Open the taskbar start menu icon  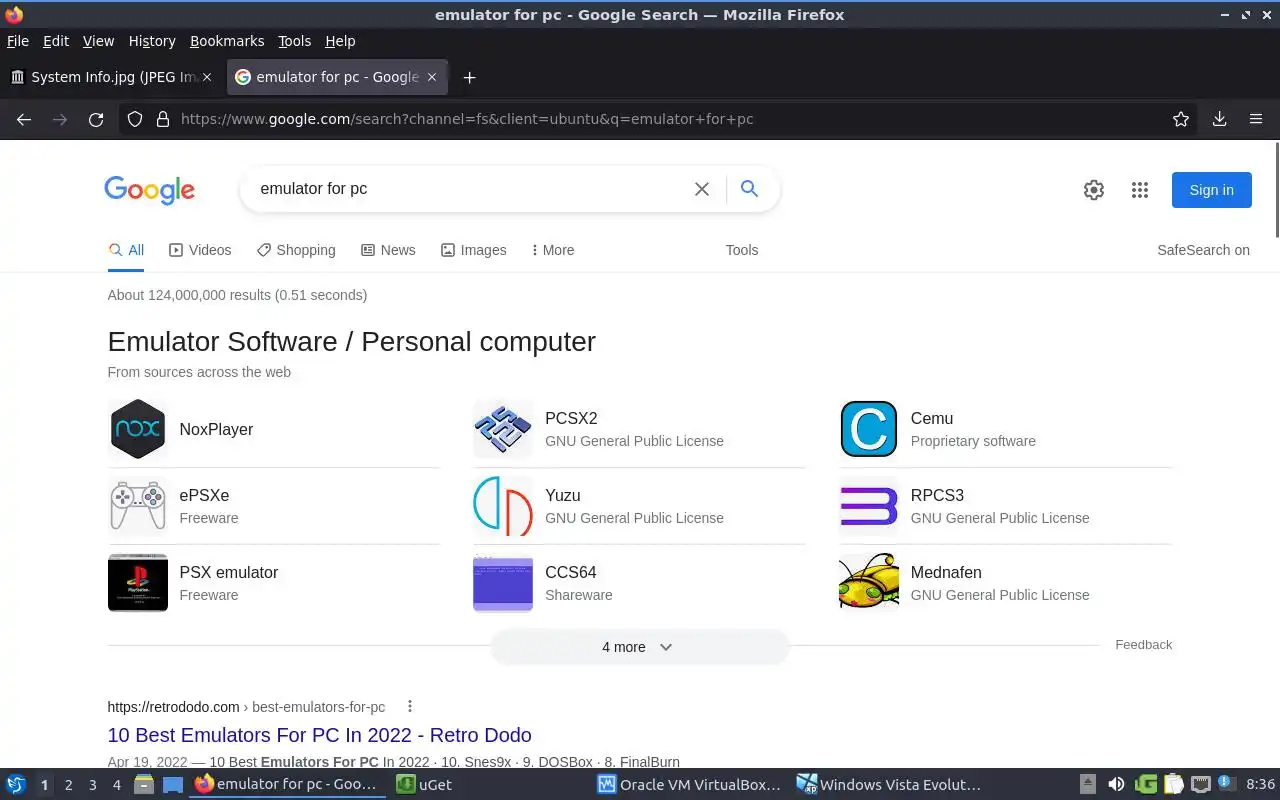tap(16, 785)
